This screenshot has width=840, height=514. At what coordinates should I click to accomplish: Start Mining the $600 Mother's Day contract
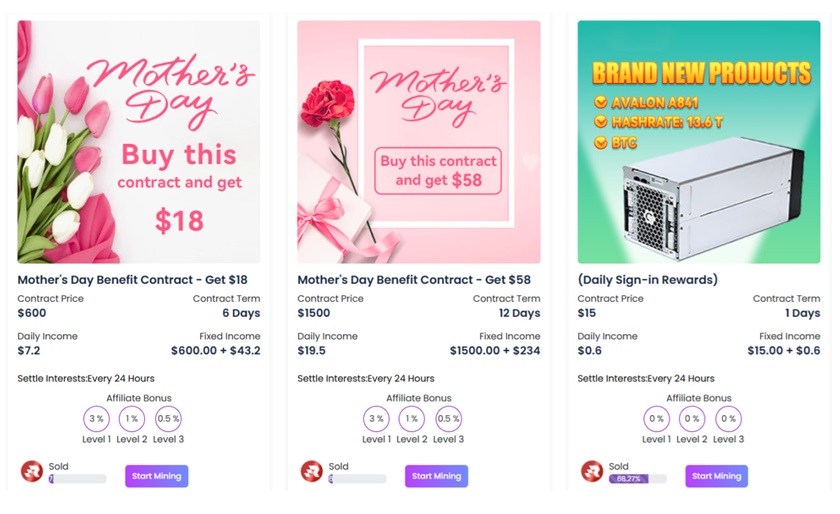157,476
